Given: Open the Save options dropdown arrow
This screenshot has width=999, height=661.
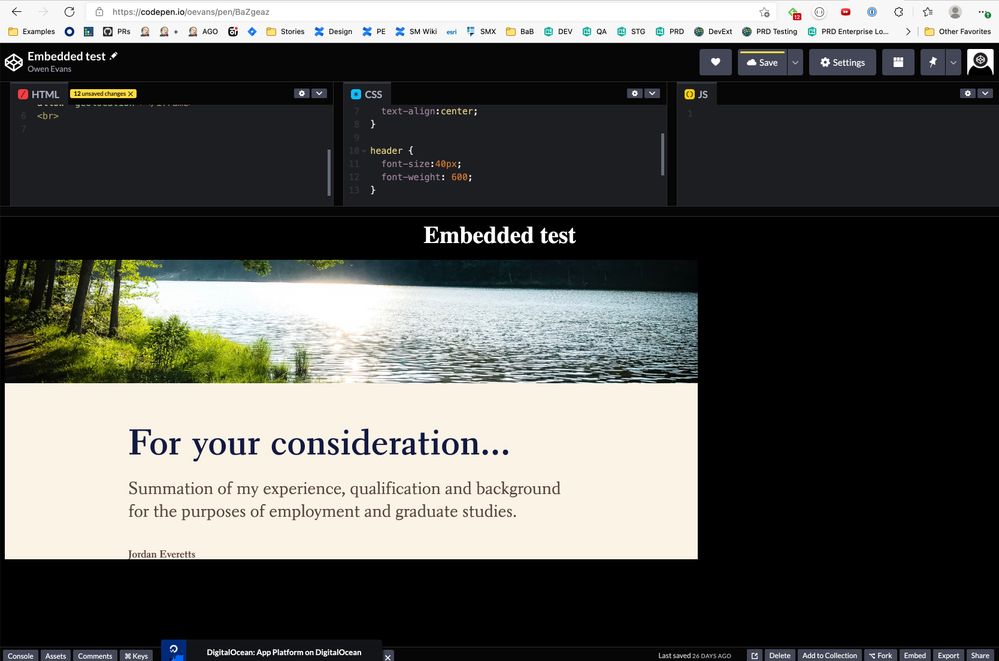Looking at the screenshot, I should point(795,62).
